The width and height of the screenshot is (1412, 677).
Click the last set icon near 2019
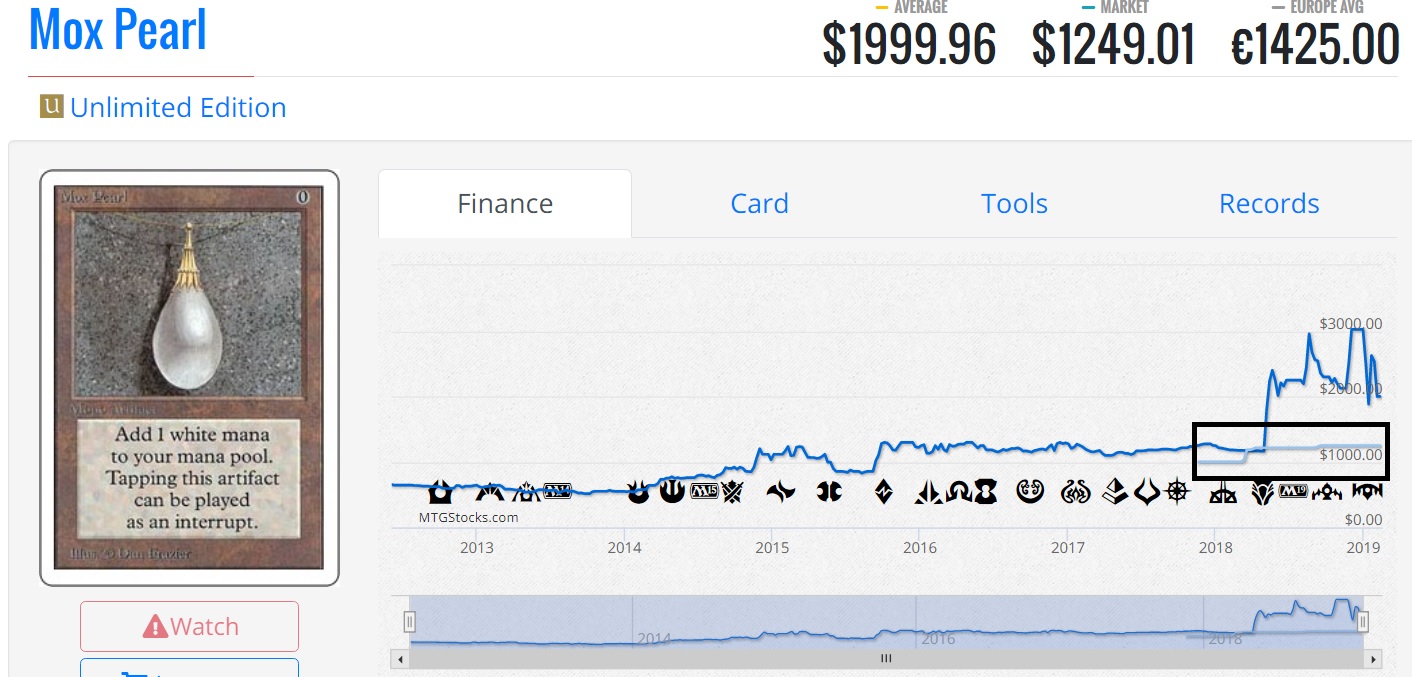coord(1366,491)
